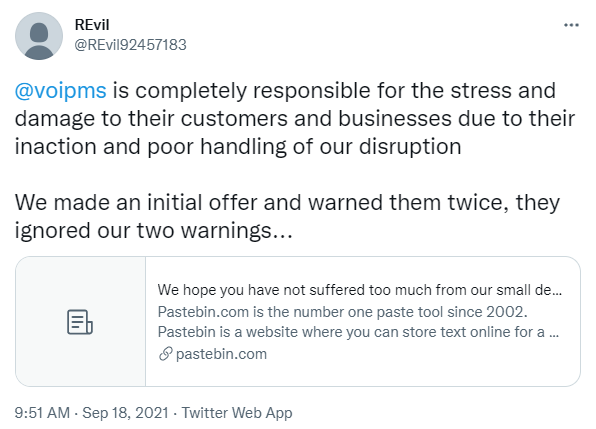Click the REvil profile avatar picture
The image size is (596, 429).
pos(39,36)
